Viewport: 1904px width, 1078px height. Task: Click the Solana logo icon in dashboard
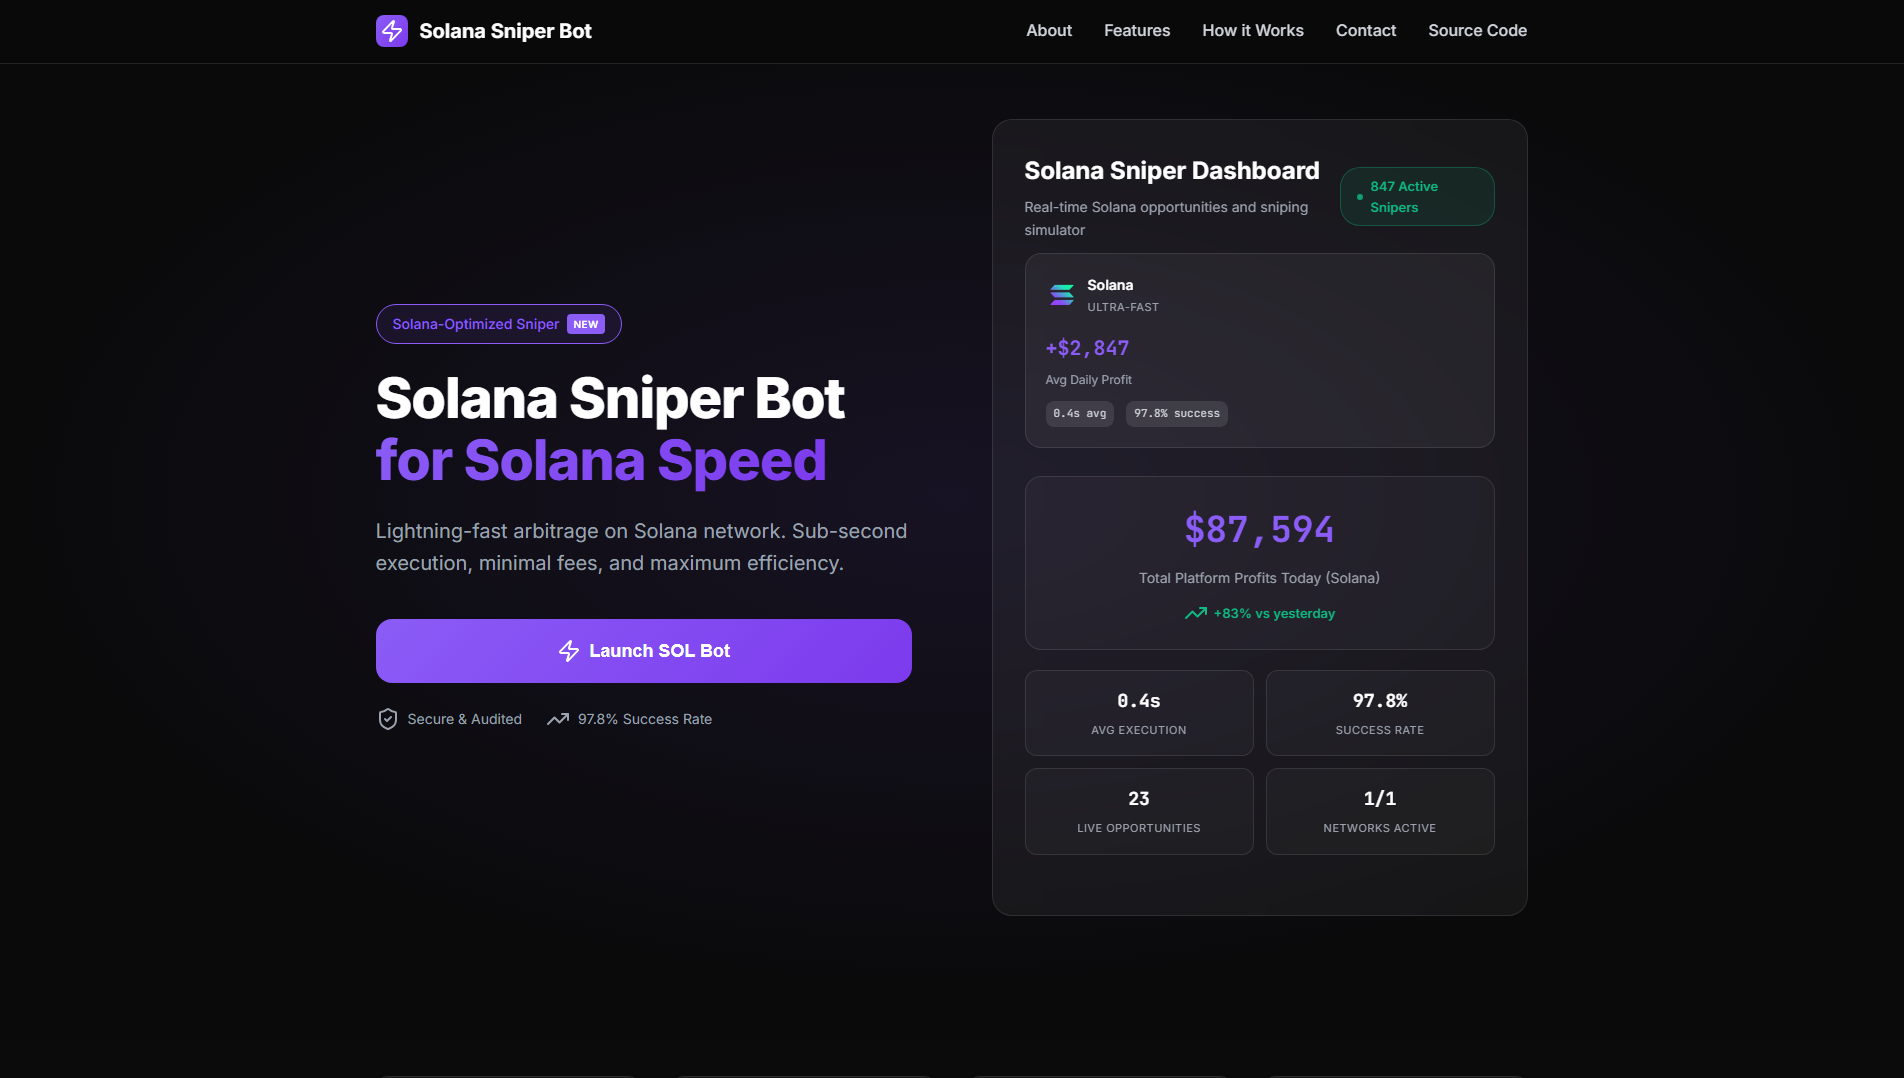pos(1062,294)
